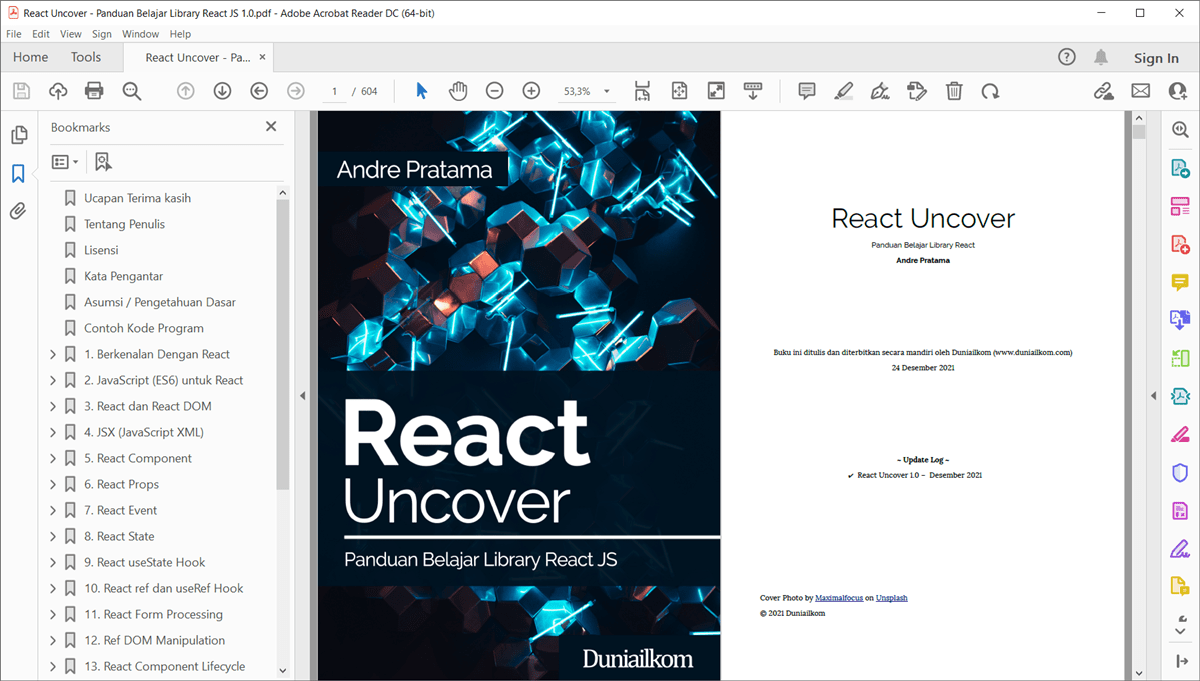The height and width of the screenshot is (681, 1200).
Task: Expand the 11. React Form Processing bookmark
Action: tap(53, 614)
